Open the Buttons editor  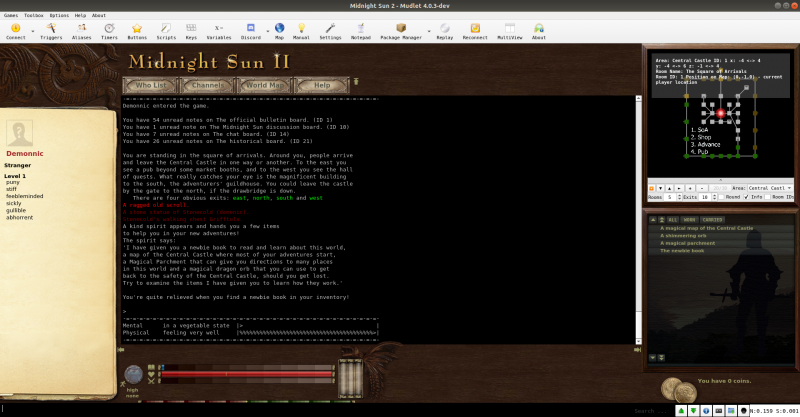click(x=137, y=31)
